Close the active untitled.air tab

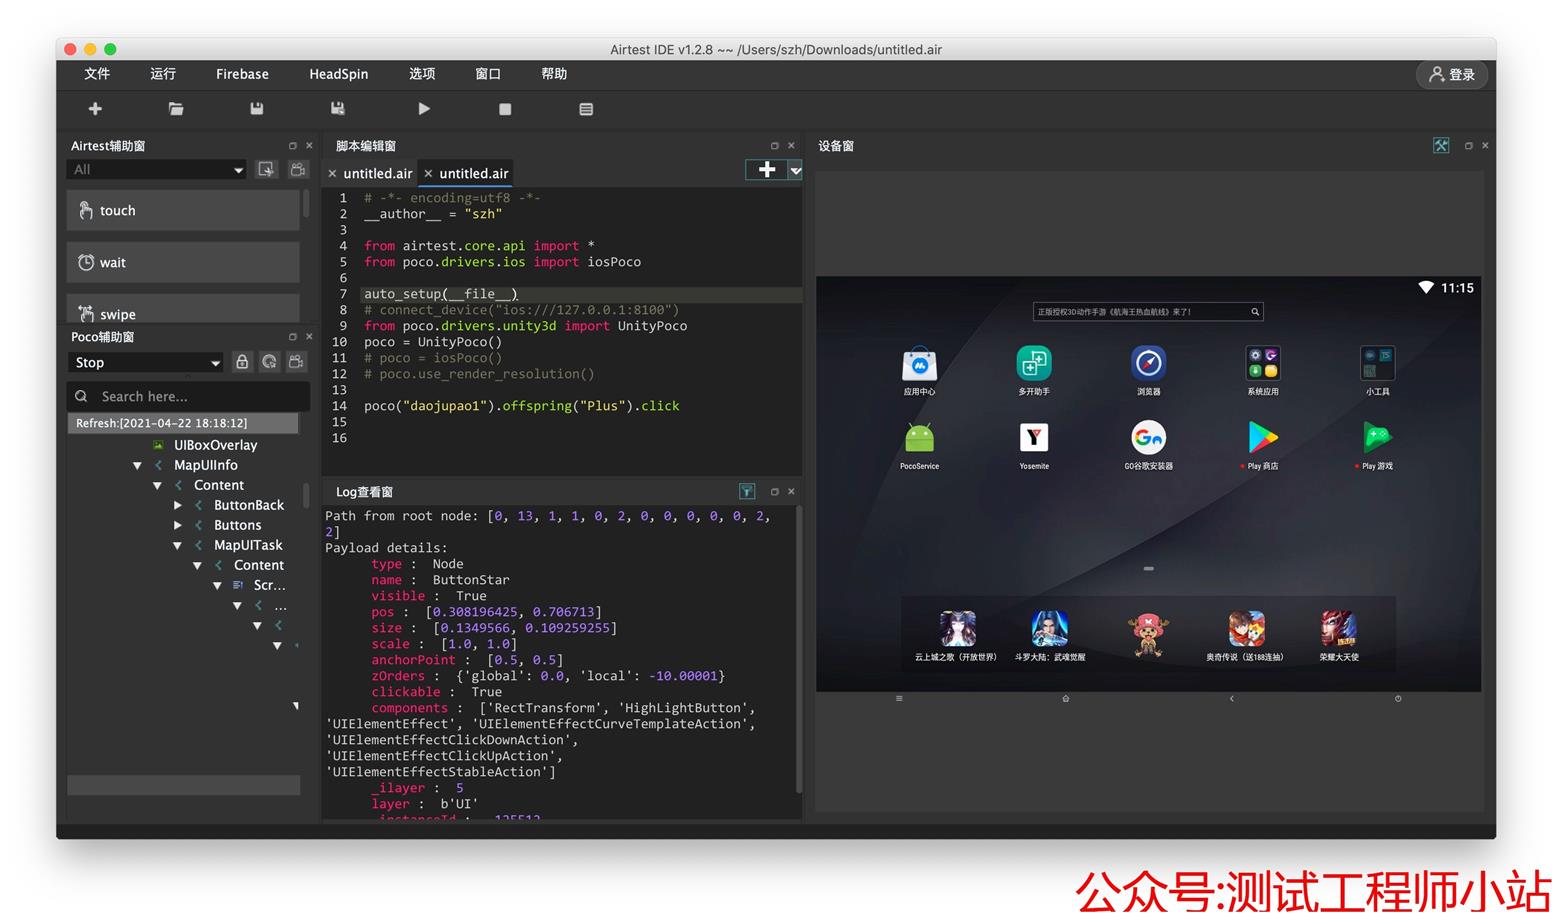coord(428,174)
